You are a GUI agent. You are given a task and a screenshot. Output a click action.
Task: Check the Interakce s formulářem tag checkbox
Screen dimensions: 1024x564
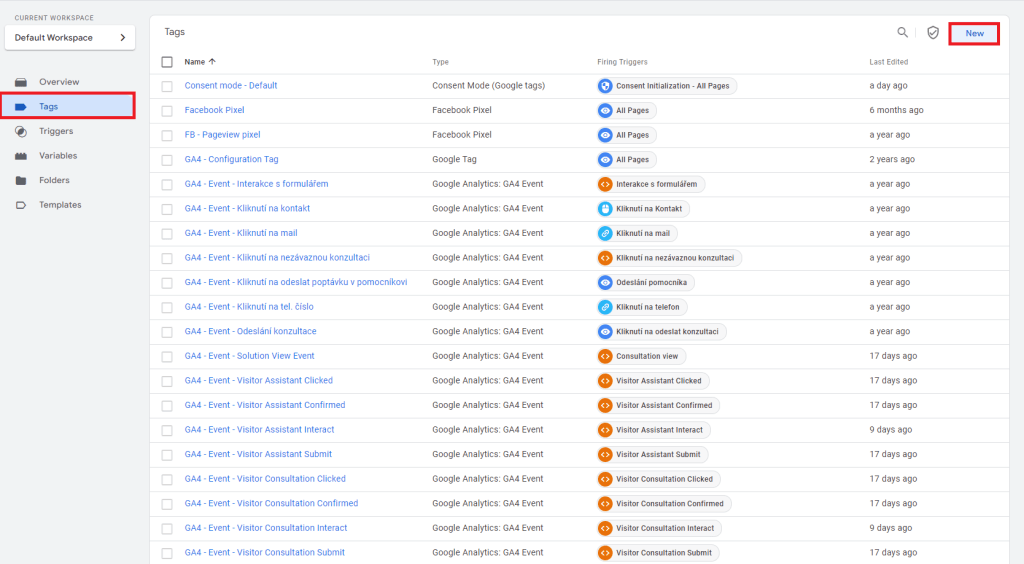(x=167, y=185)
